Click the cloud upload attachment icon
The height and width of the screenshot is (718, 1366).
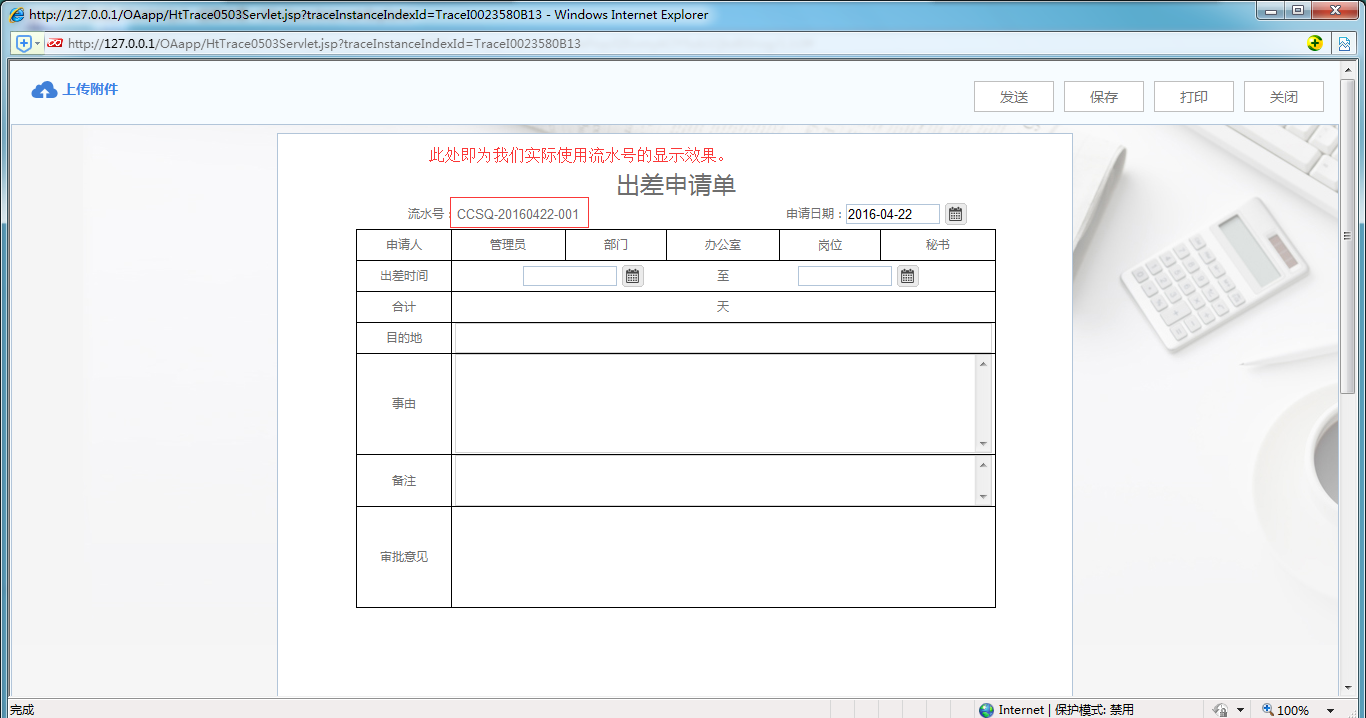click(x=44, y=90)
